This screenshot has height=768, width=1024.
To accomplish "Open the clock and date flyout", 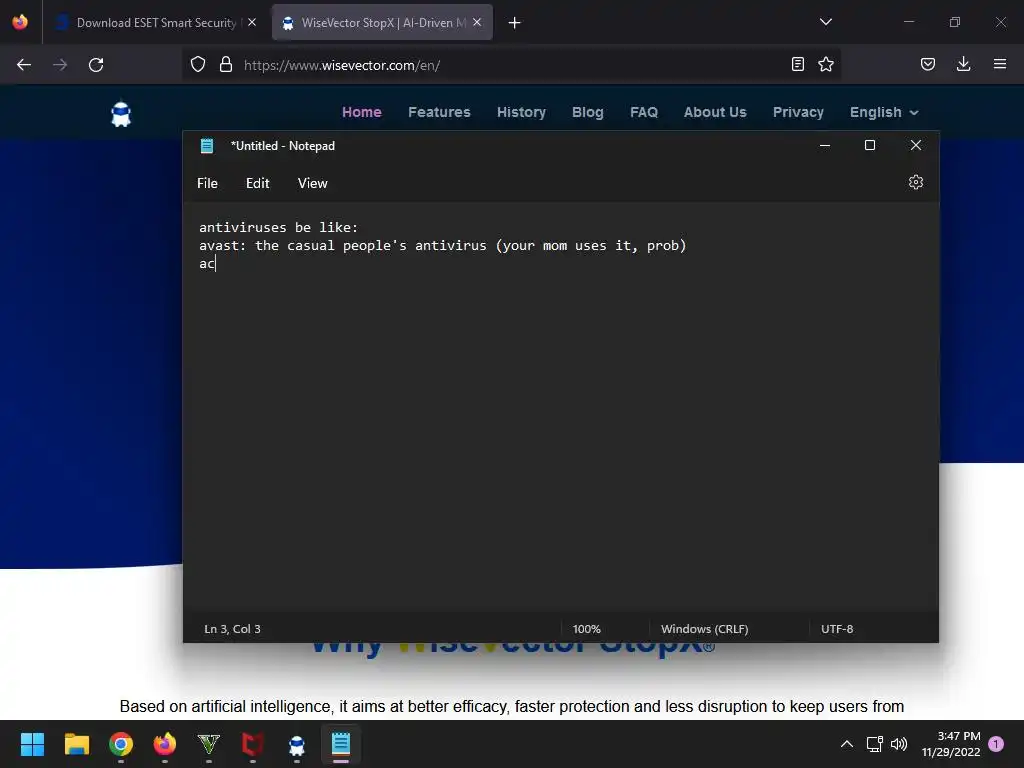I will pos(951,744).
